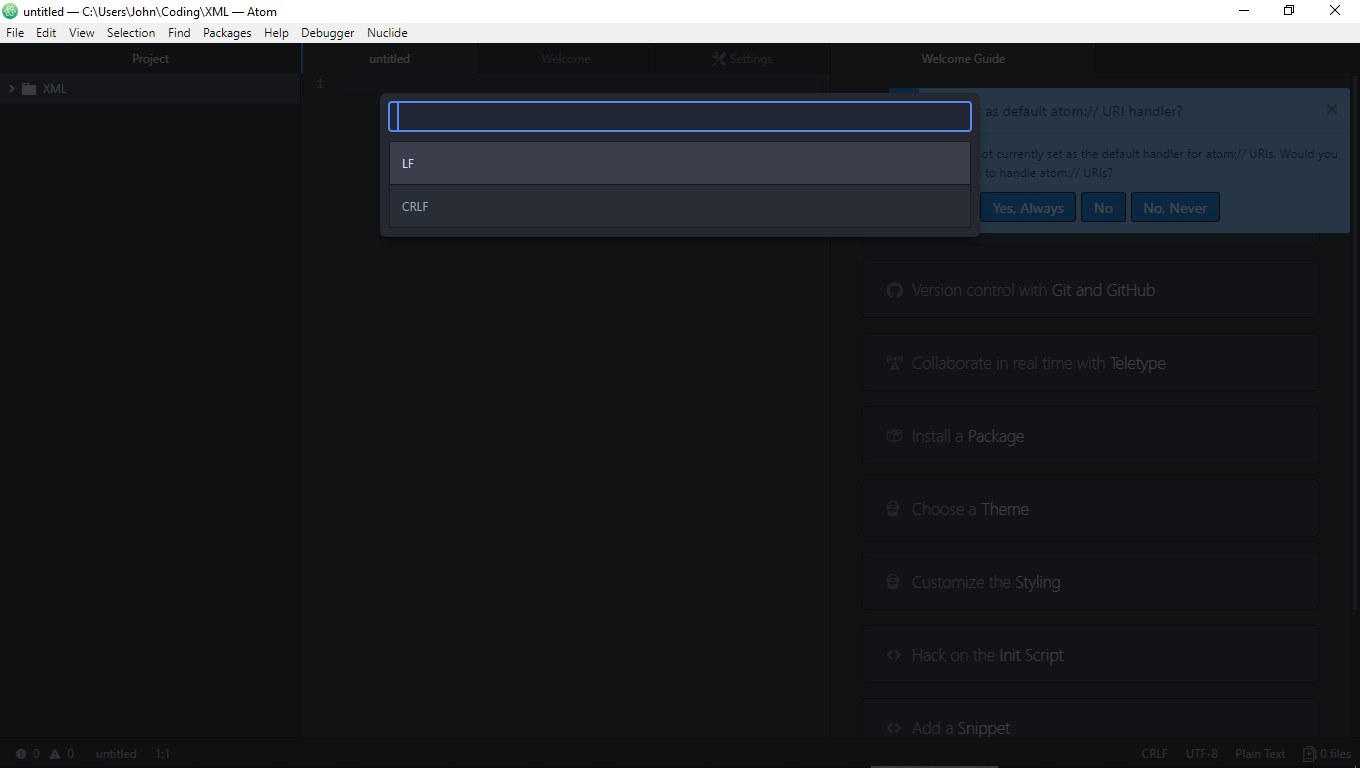The width and height of the screenshot is (1360, 768).
Task: Click the package icon beside Install a Package
Action: point(893,435)
